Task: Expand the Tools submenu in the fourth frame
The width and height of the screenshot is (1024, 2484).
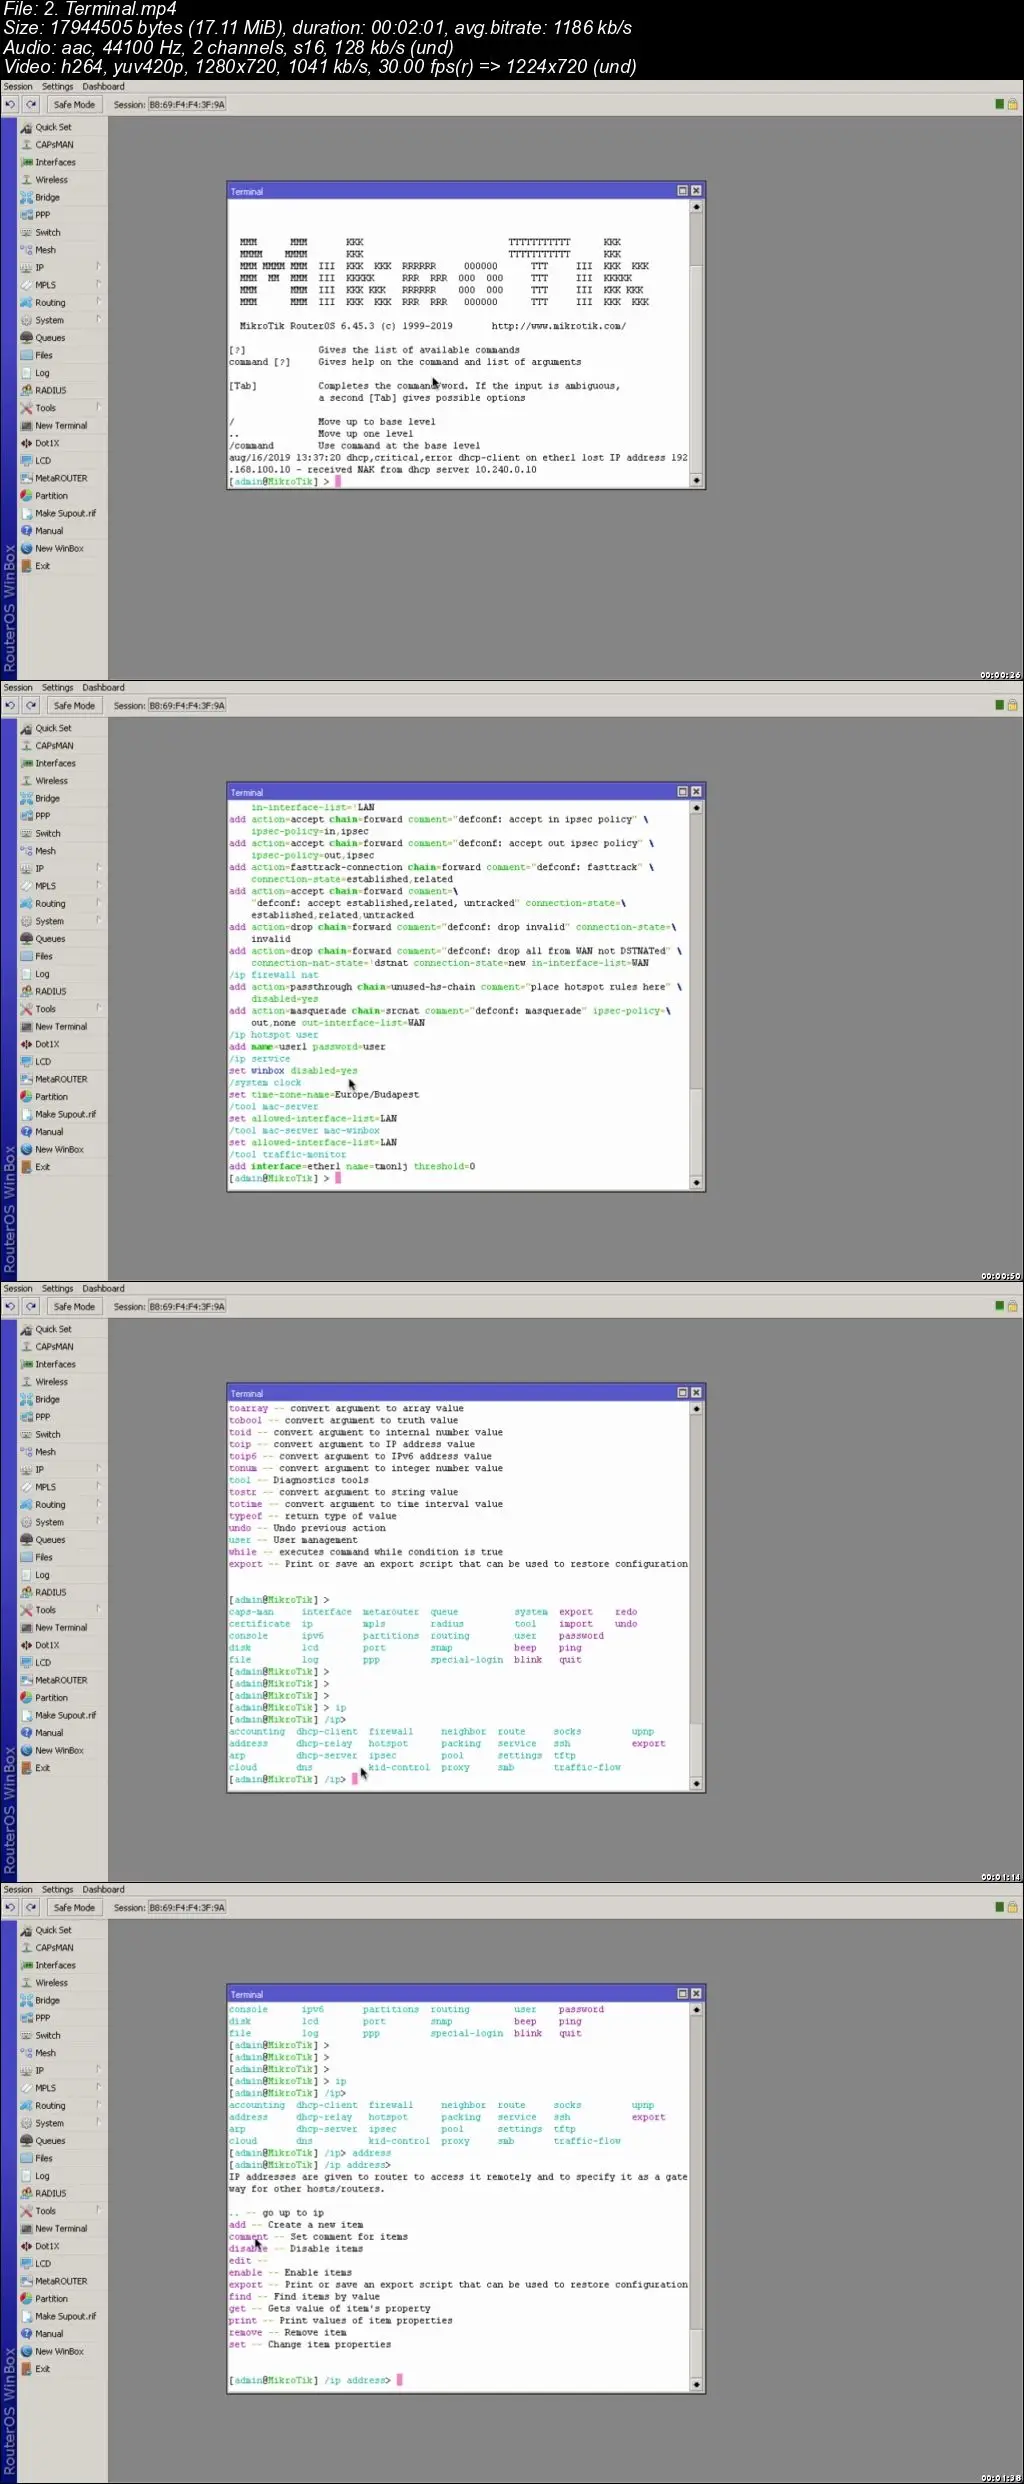Action: tap(98, 2210)
